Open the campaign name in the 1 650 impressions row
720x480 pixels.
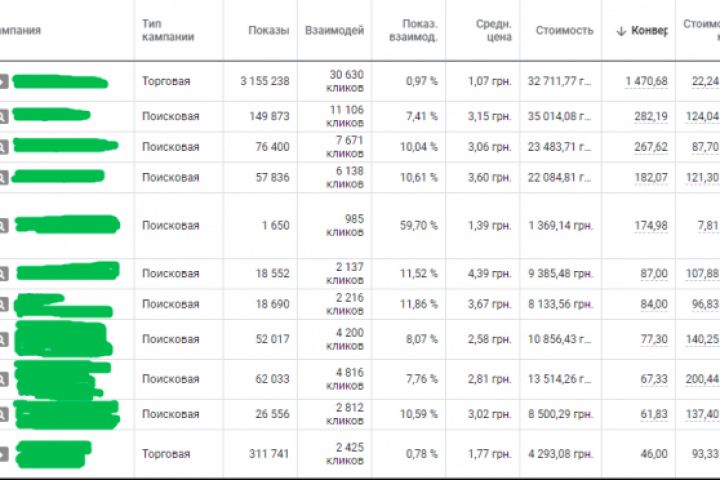click(x=67, y=224)
